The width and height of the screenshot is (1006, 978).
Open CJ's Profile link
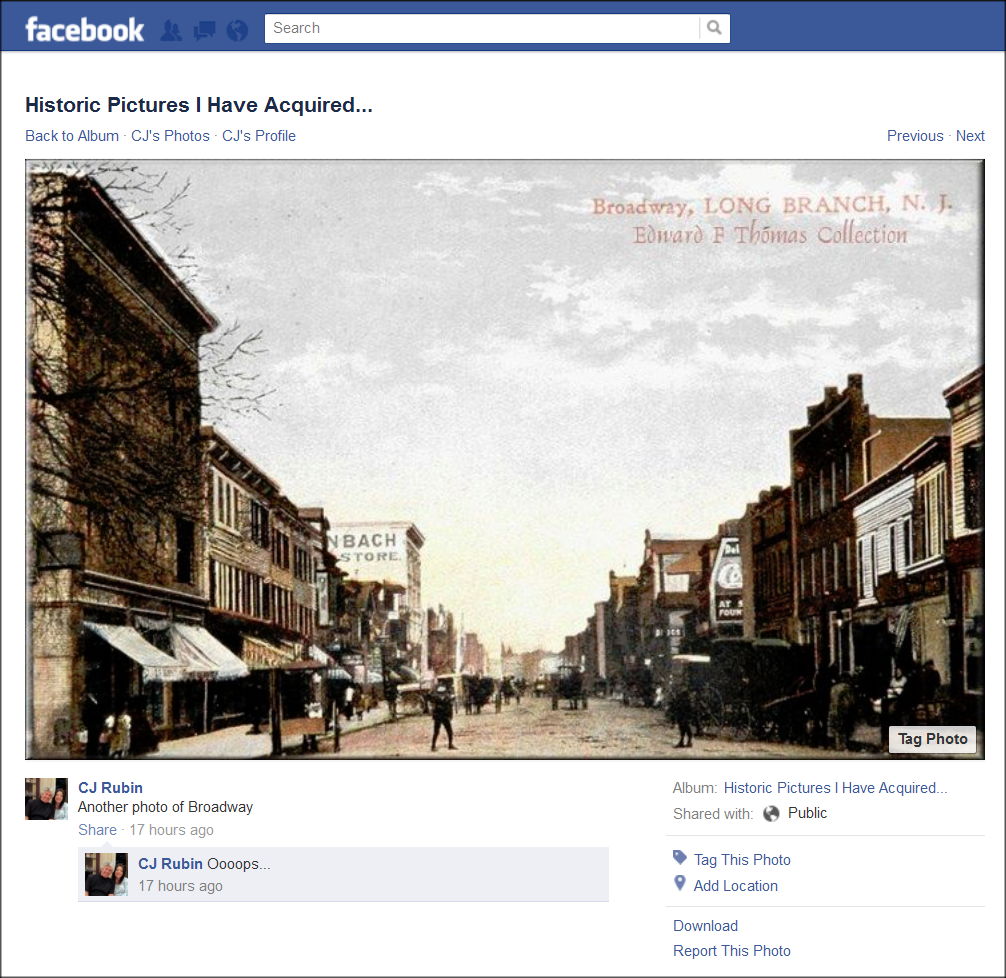tap(259, 136)
